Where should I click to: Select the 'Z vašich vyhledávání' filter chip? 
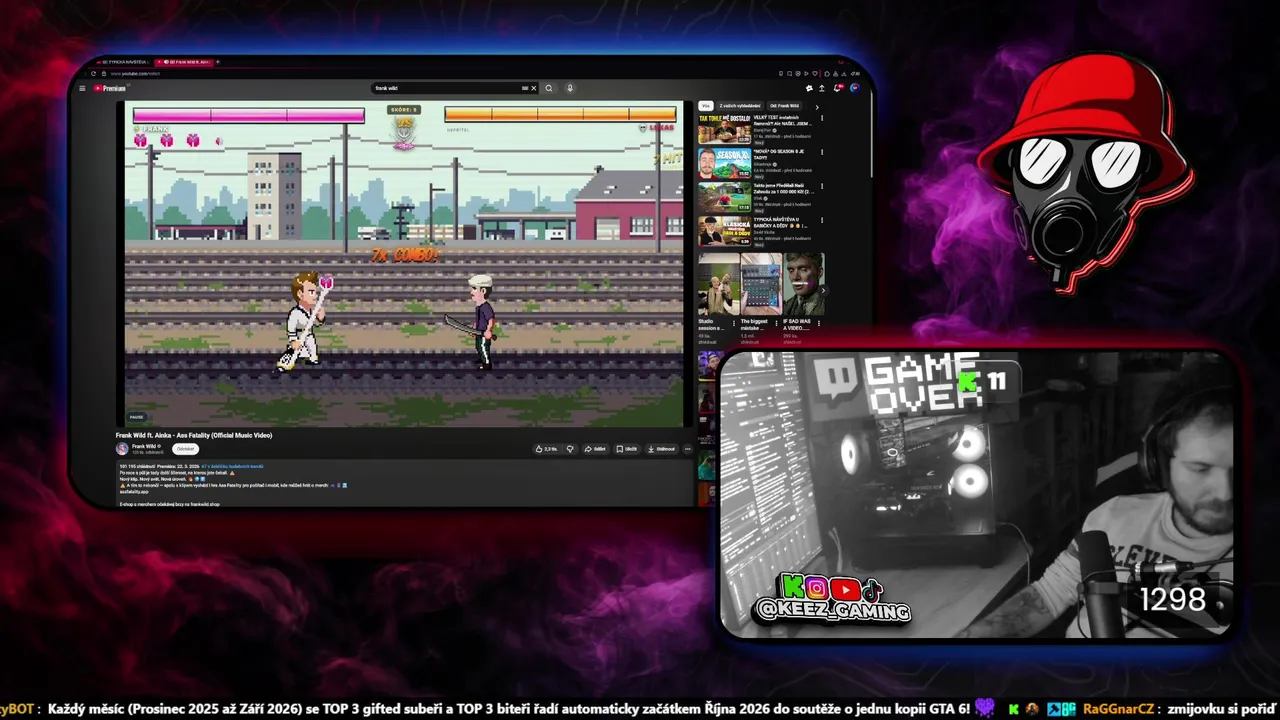click(x=740, y=106)
